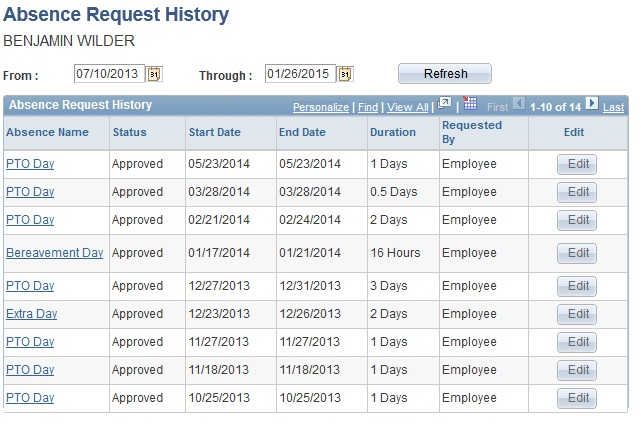
Task: Click the Find link in grid header
Action: point(368,107)
